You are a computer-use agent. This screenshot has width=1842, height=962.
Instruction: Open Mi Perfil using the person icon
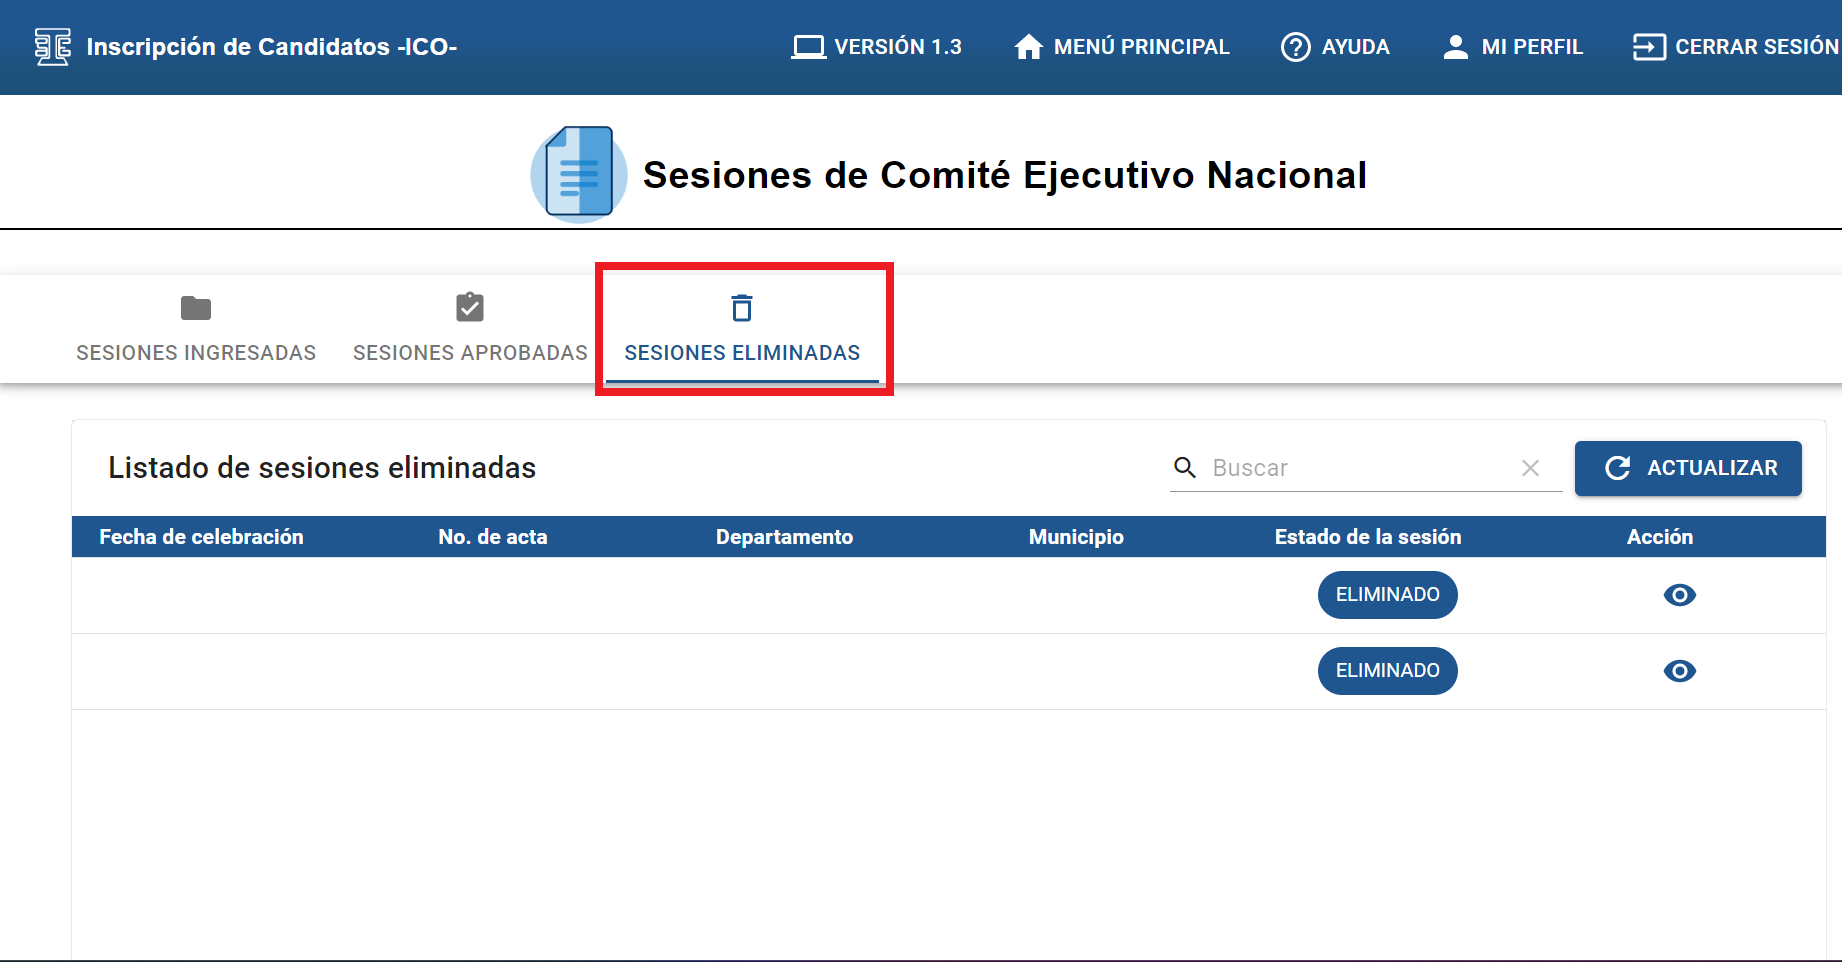click(x=1455, y=47)
